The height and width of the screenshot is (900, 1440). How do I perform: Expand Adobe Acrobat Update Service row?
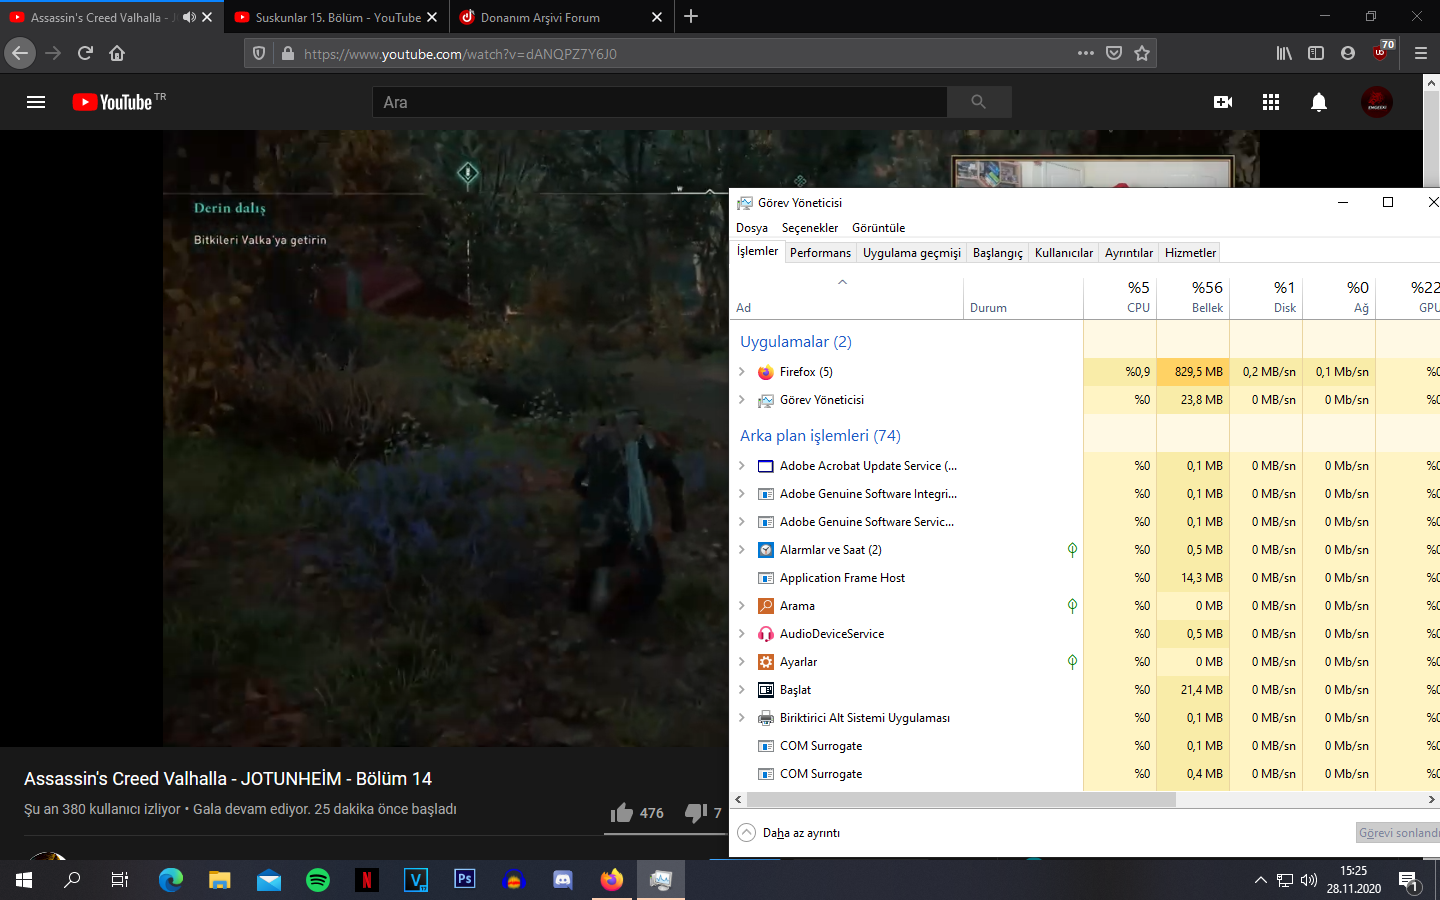741,466
